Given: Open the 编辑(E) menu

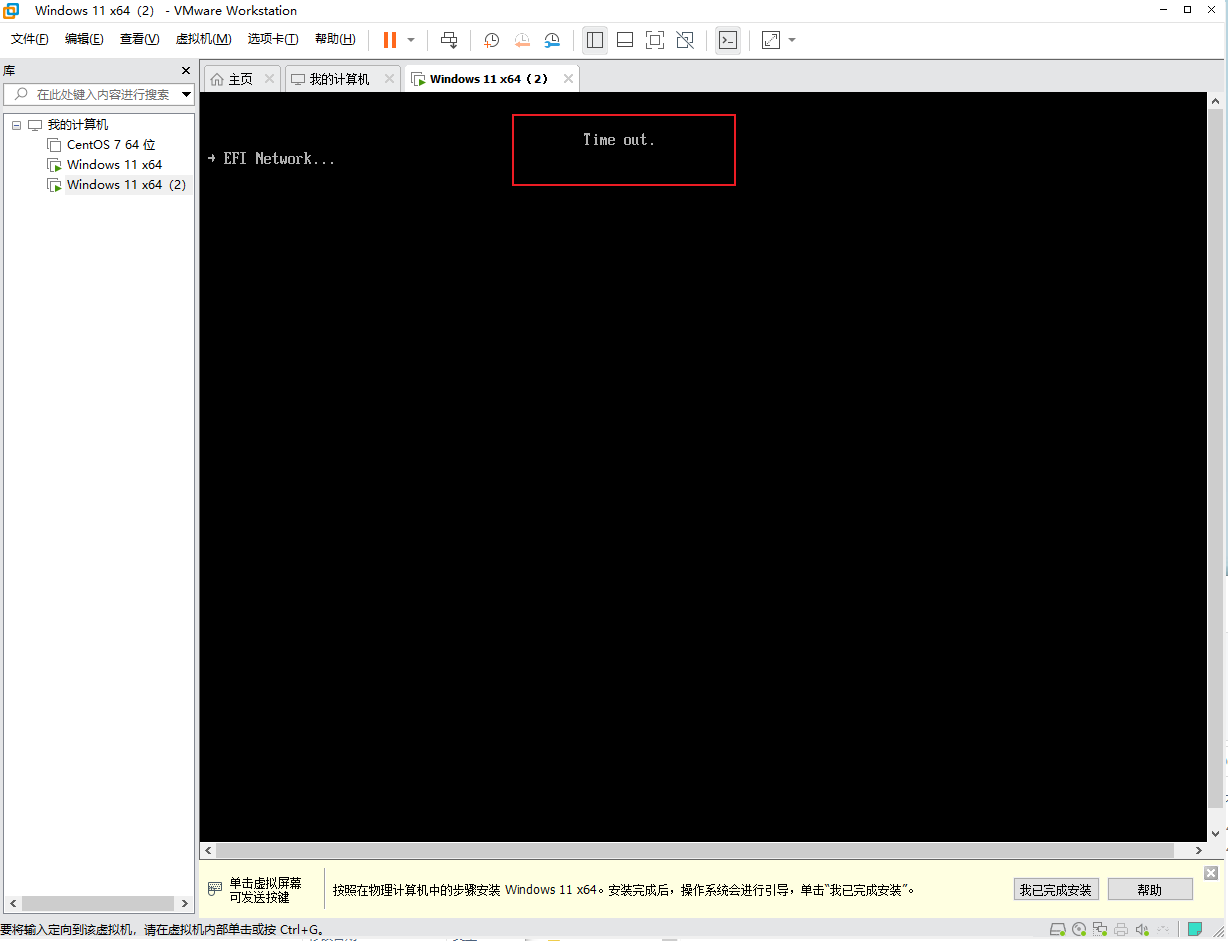Looking at the screenshot, I should (x=84, y=39).
